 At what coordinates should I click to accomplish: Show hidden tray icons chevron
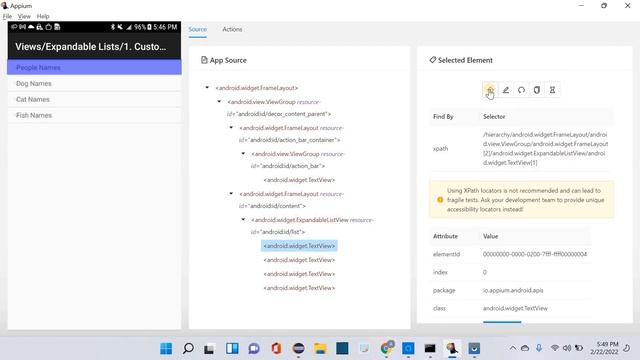pyautogui.click(x=513, y=348)
